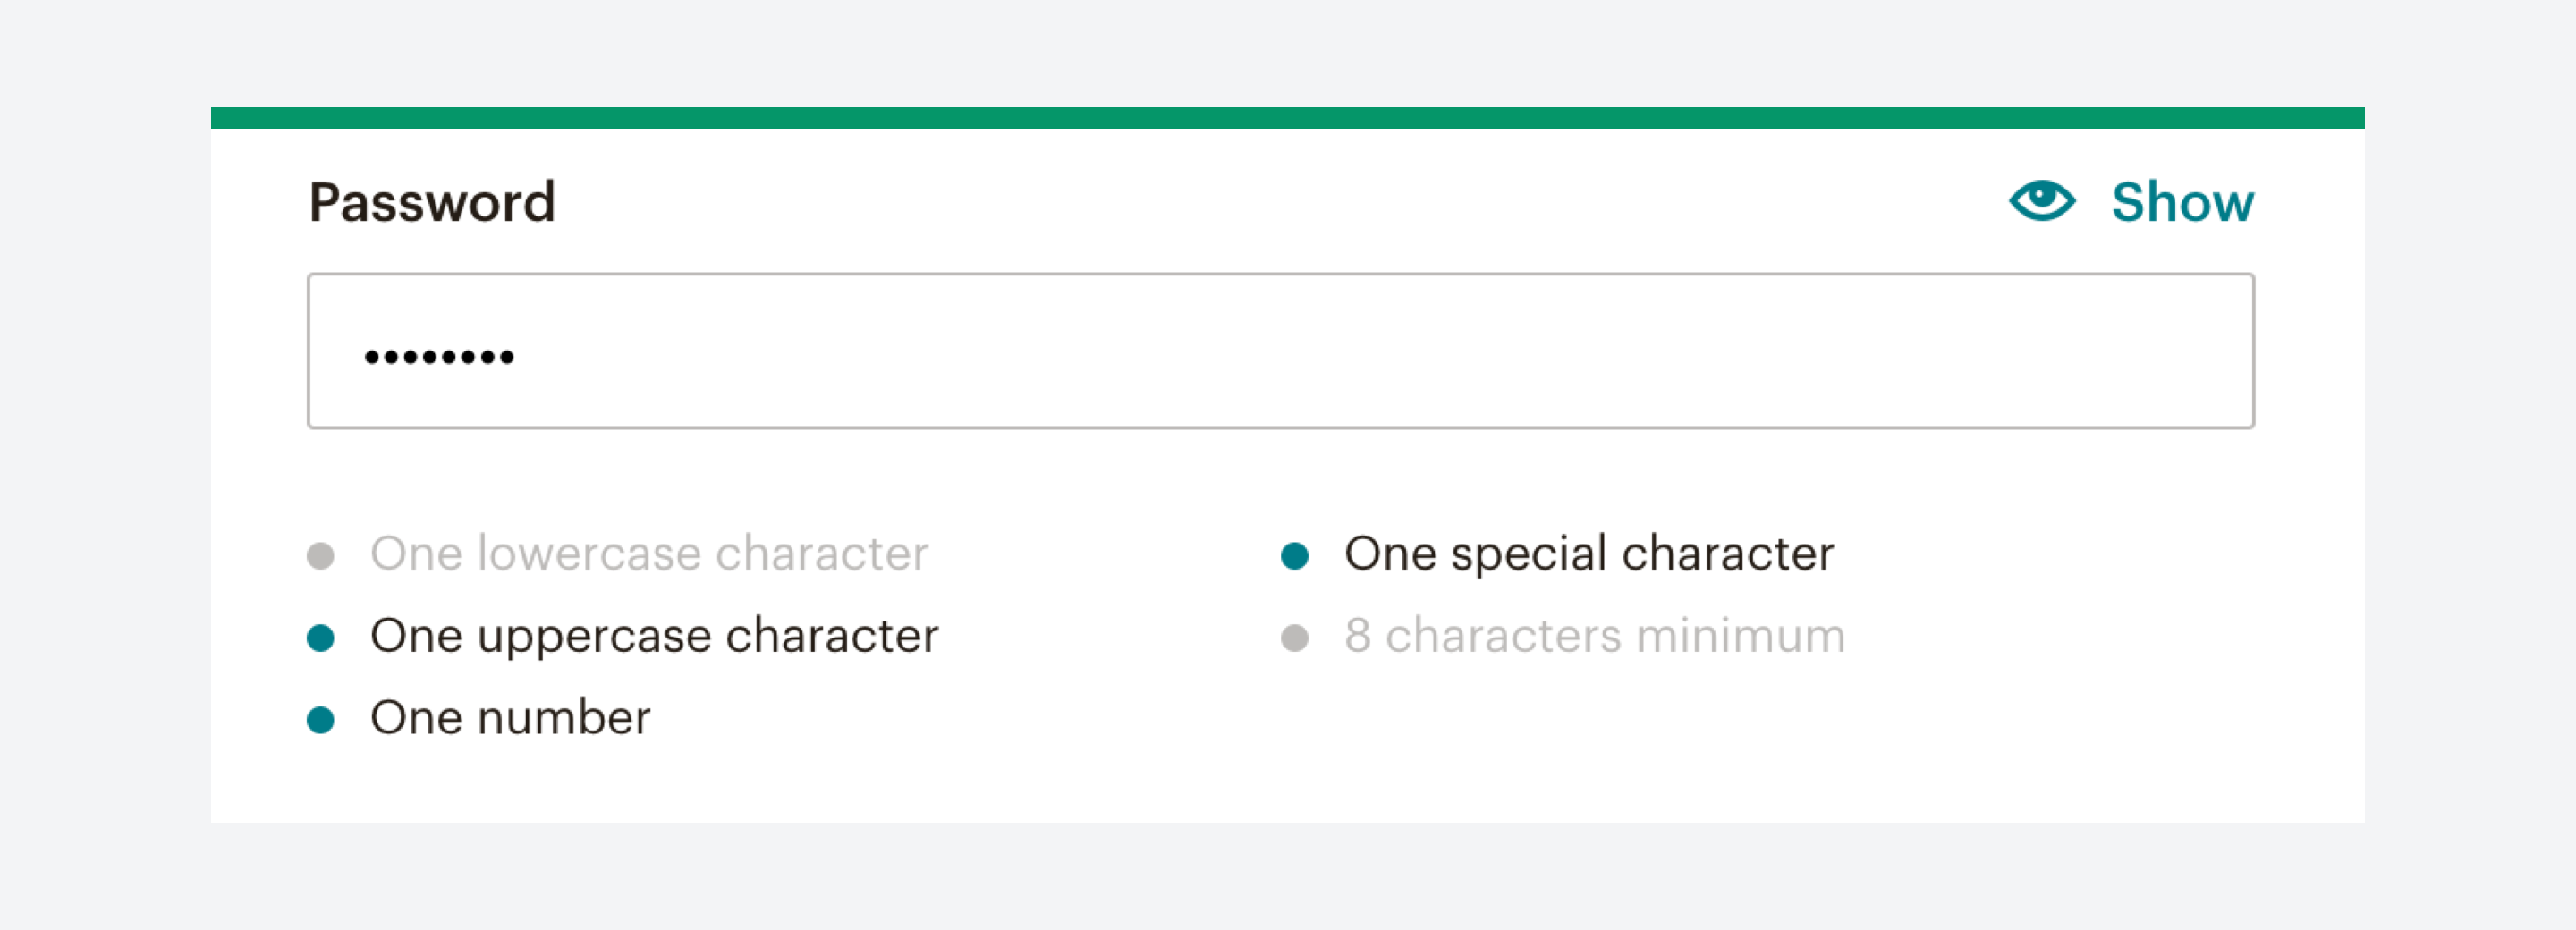The height and width of the screenshot is (930, 2576).
Task: Click teal bullet beside special character rule
Action: [x=1294, y=556]
